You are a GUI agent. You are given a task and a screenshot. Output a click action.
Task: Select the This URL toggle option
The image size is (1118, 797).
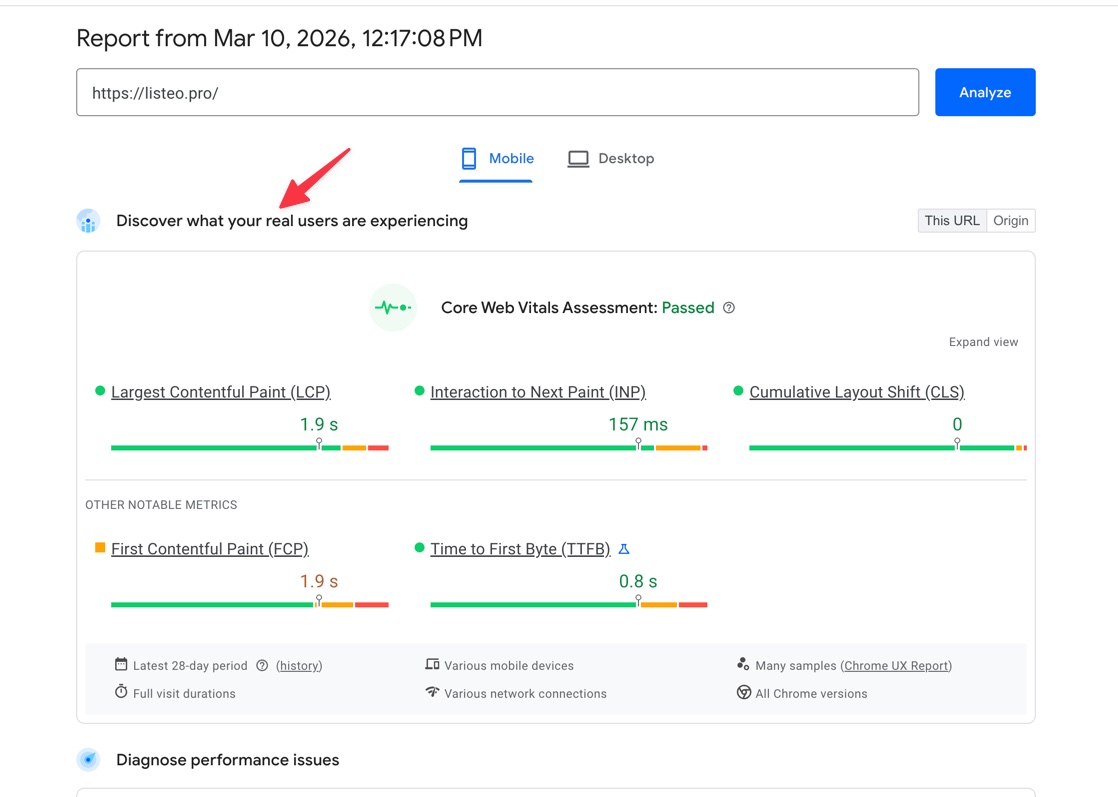(952, 221)
